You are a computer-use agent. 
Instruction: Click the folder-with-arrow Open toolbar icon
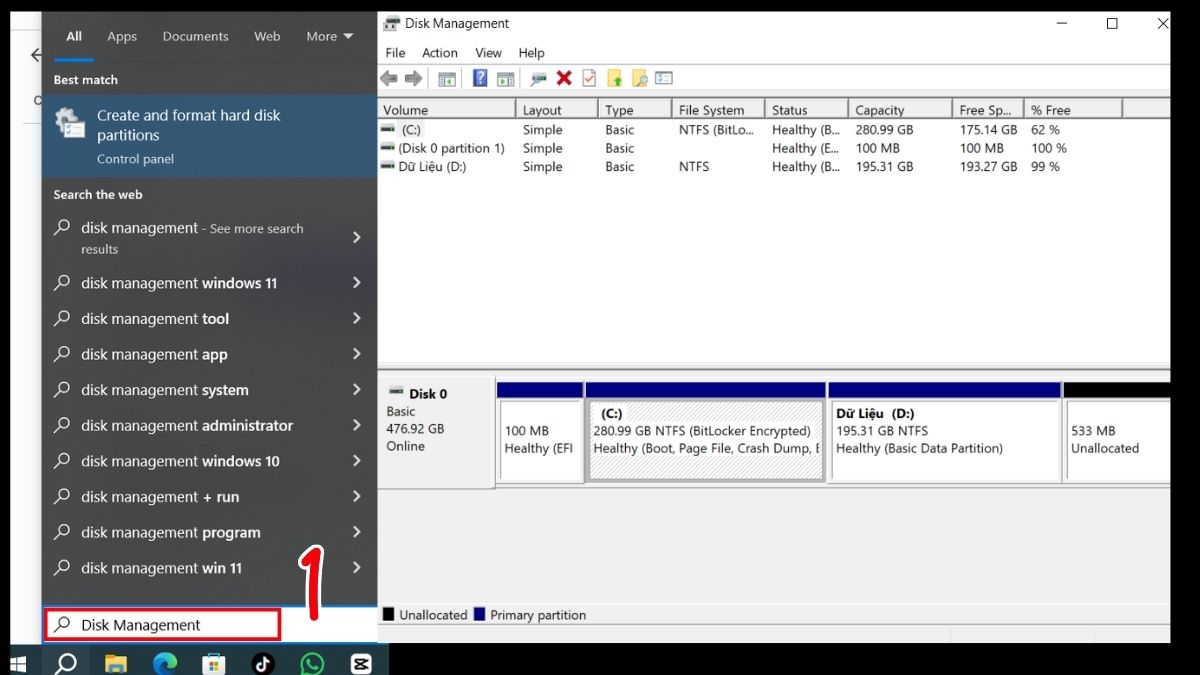(x=616, y=78)
